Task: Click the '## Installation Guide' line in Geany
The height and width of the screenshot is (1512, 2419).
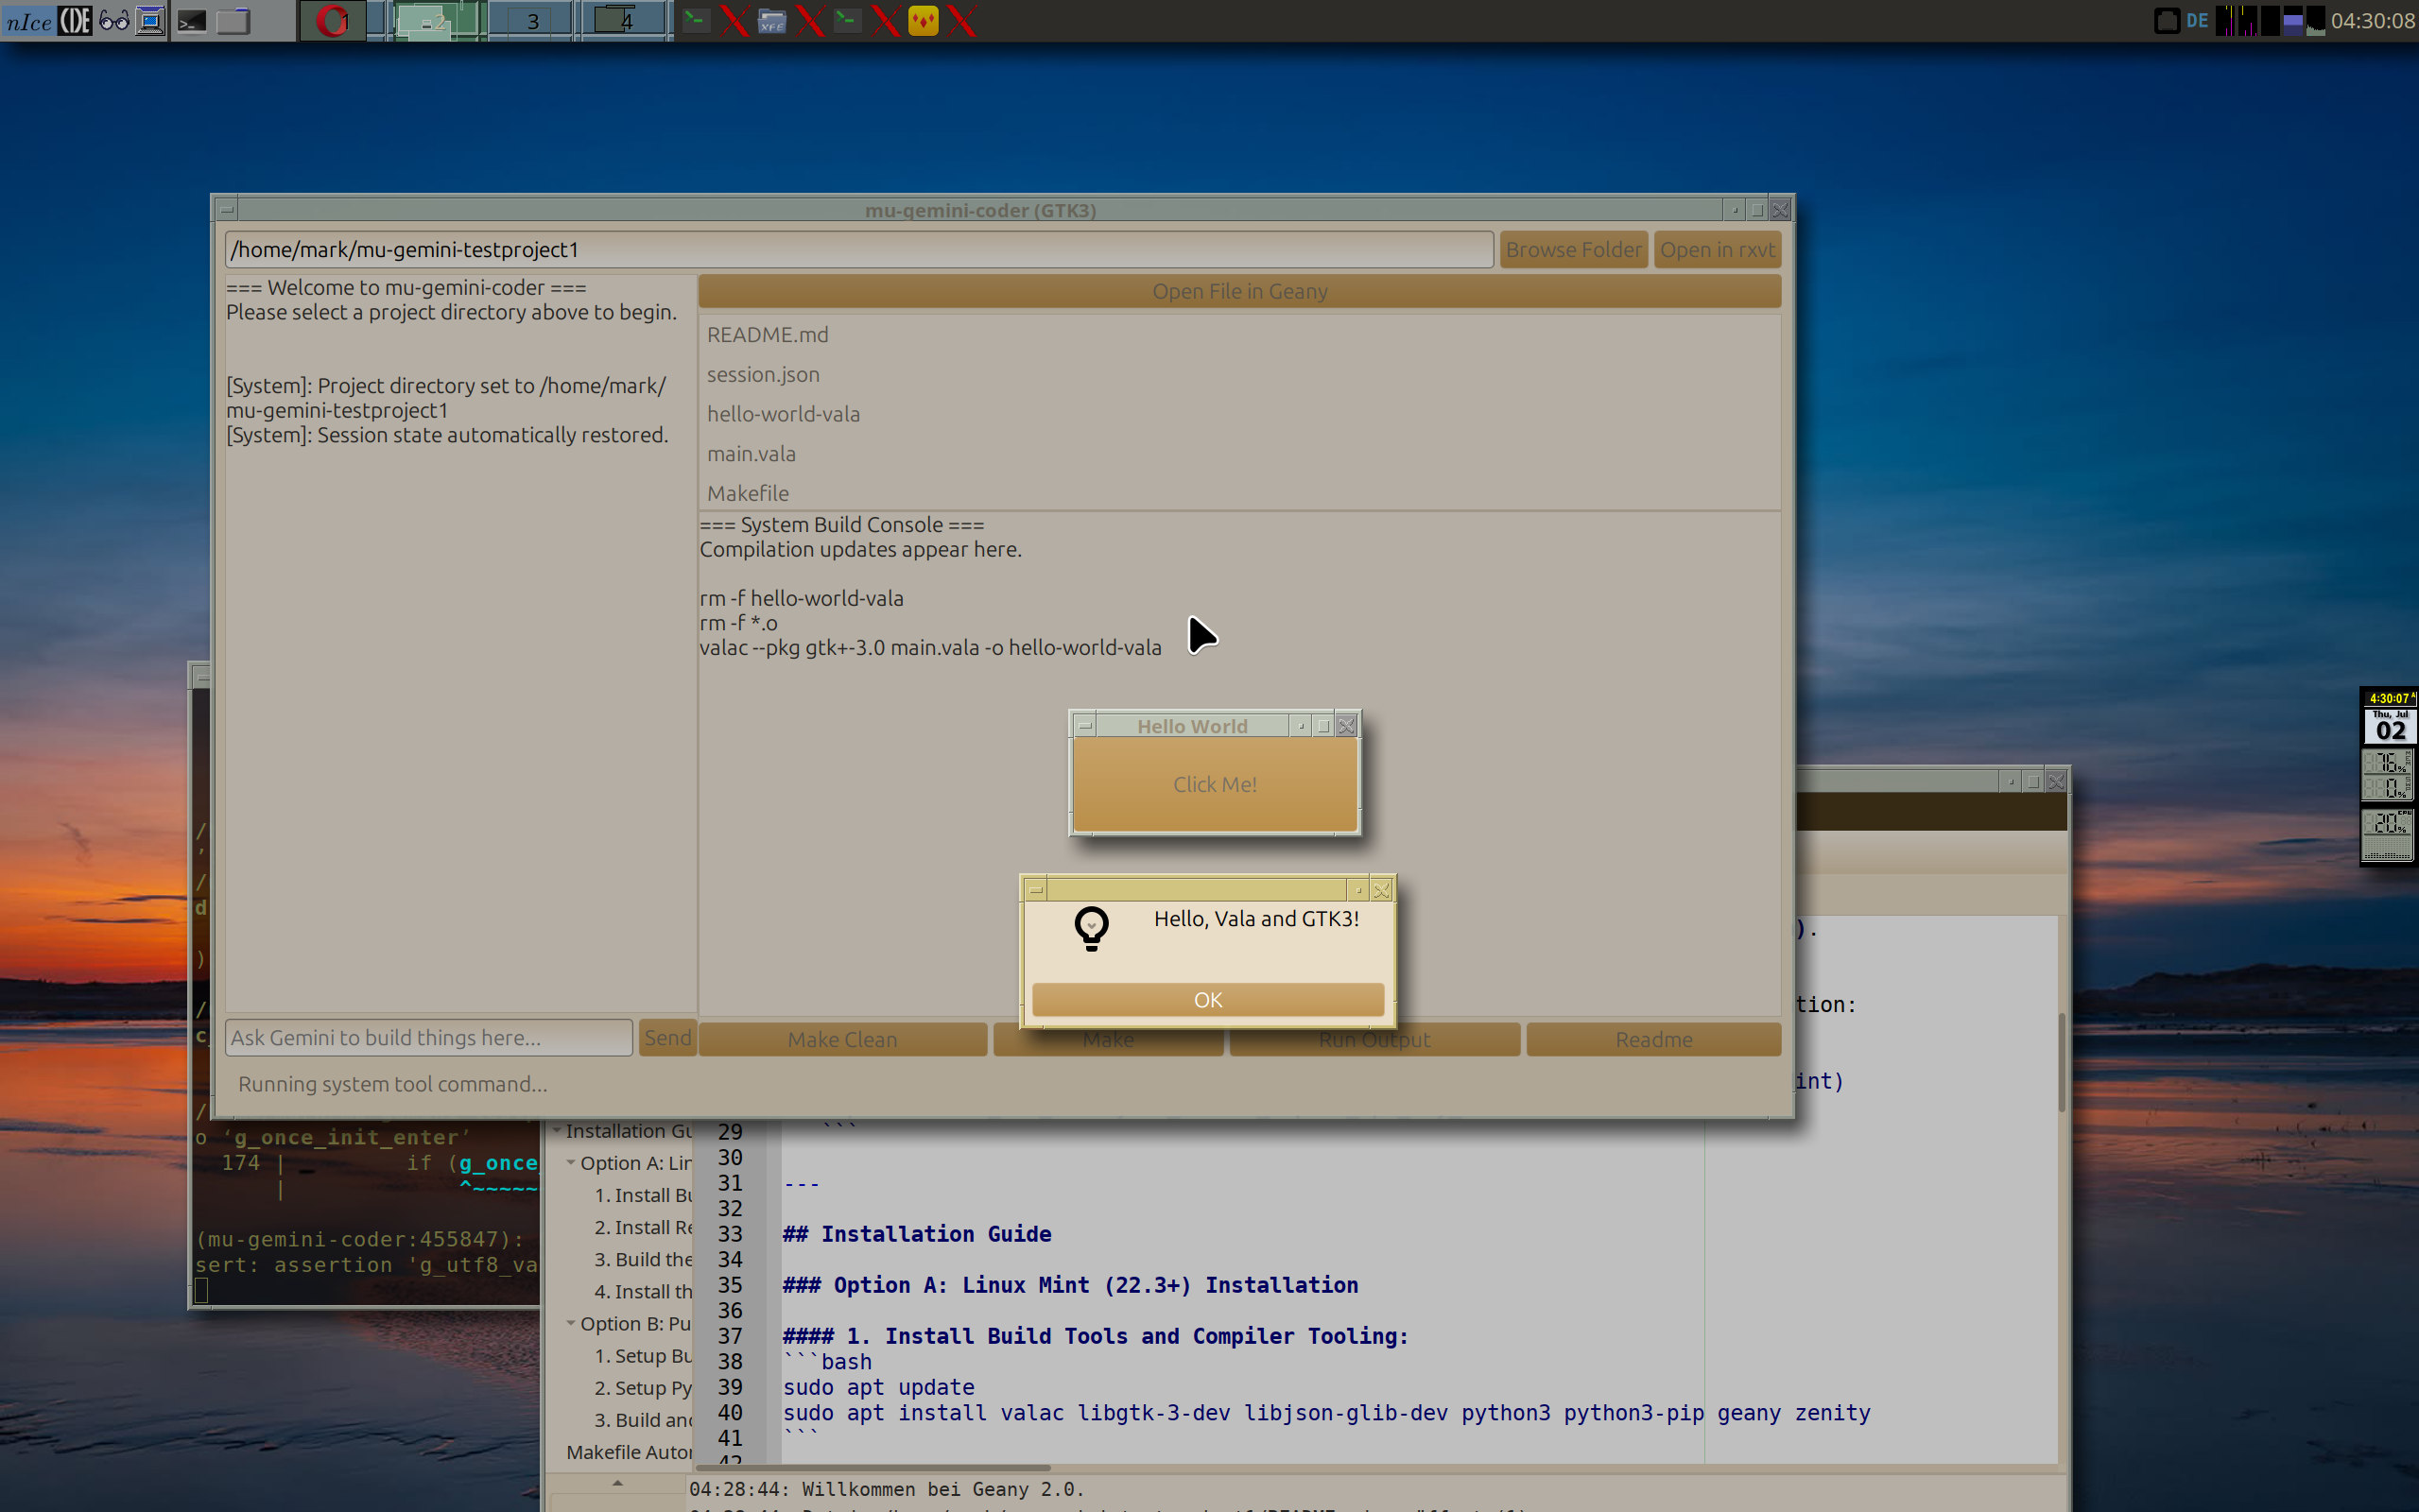Action: coord(916,1234)
